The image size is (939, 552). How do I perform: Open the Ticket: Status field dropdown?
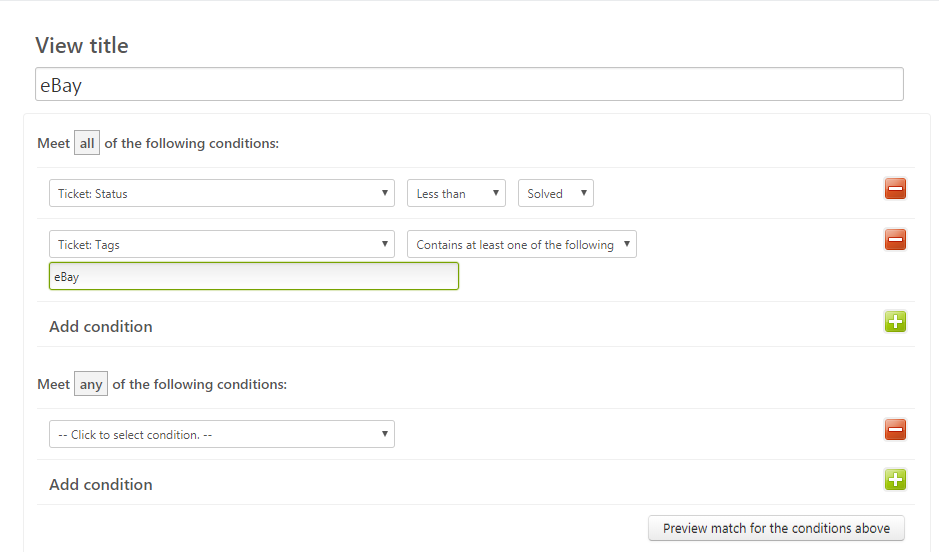pos(222,193)
